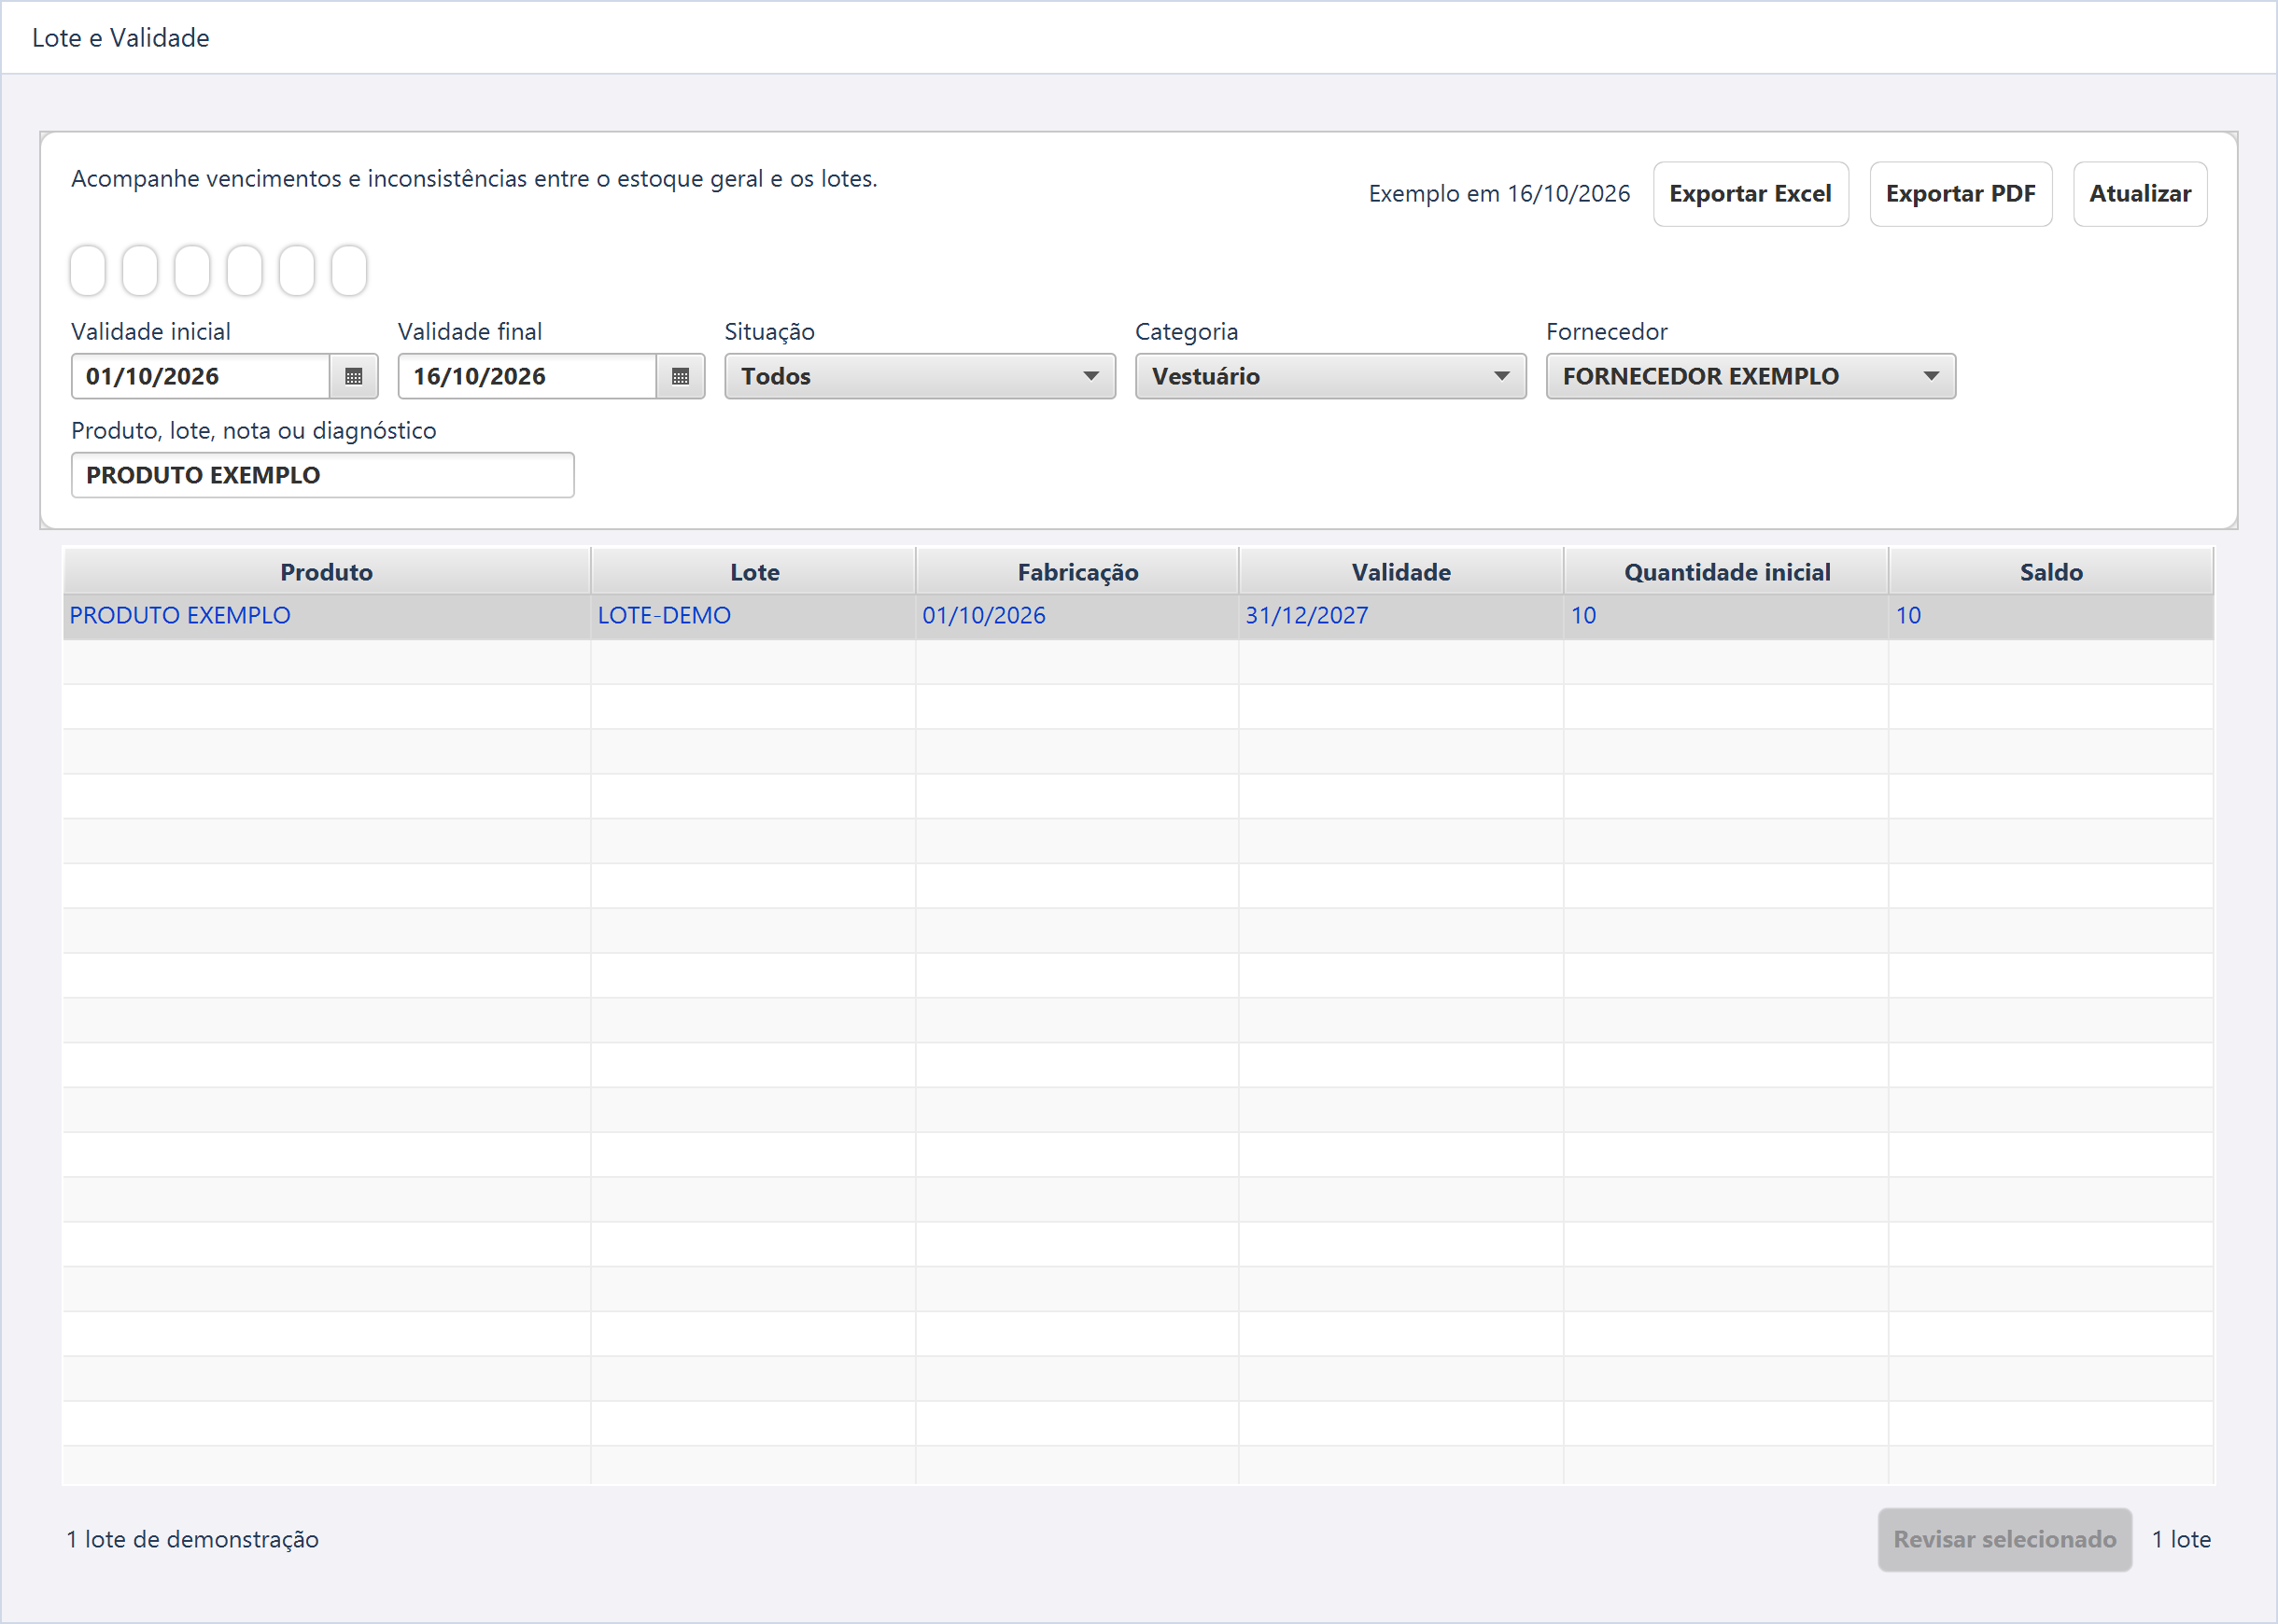Click the 'Exemplo em 16/10/2026' label
The width and height of the screenshot is (2278, 1624).
click(x=1499, y=194)
